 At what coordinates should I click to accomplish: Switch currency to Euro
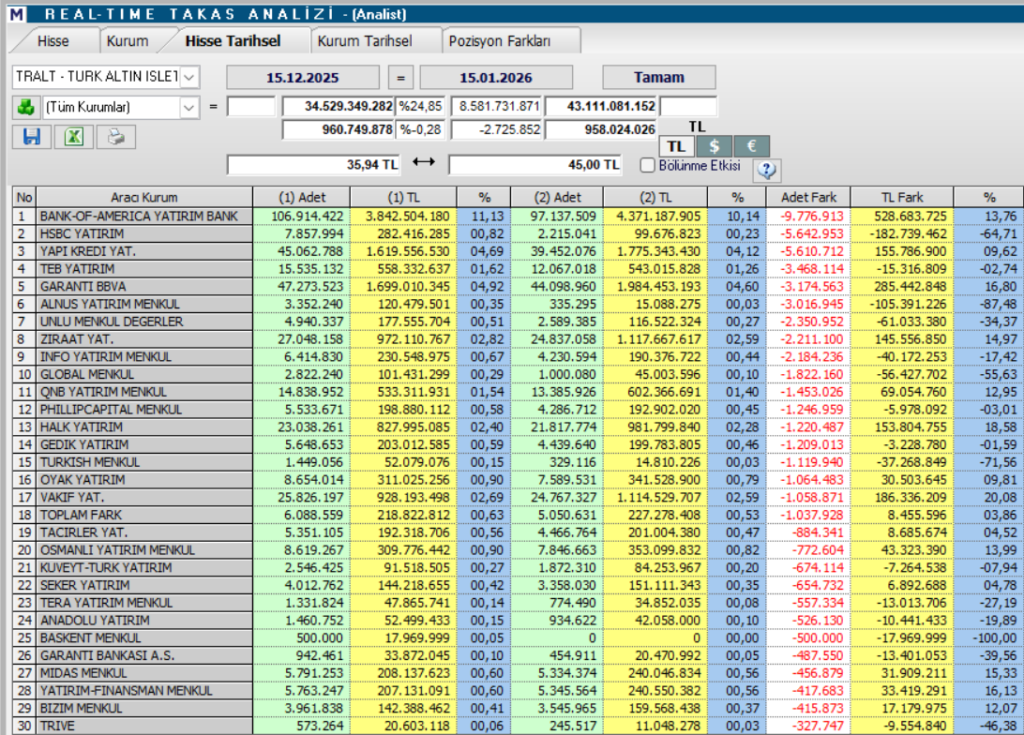tap(751, 146)
